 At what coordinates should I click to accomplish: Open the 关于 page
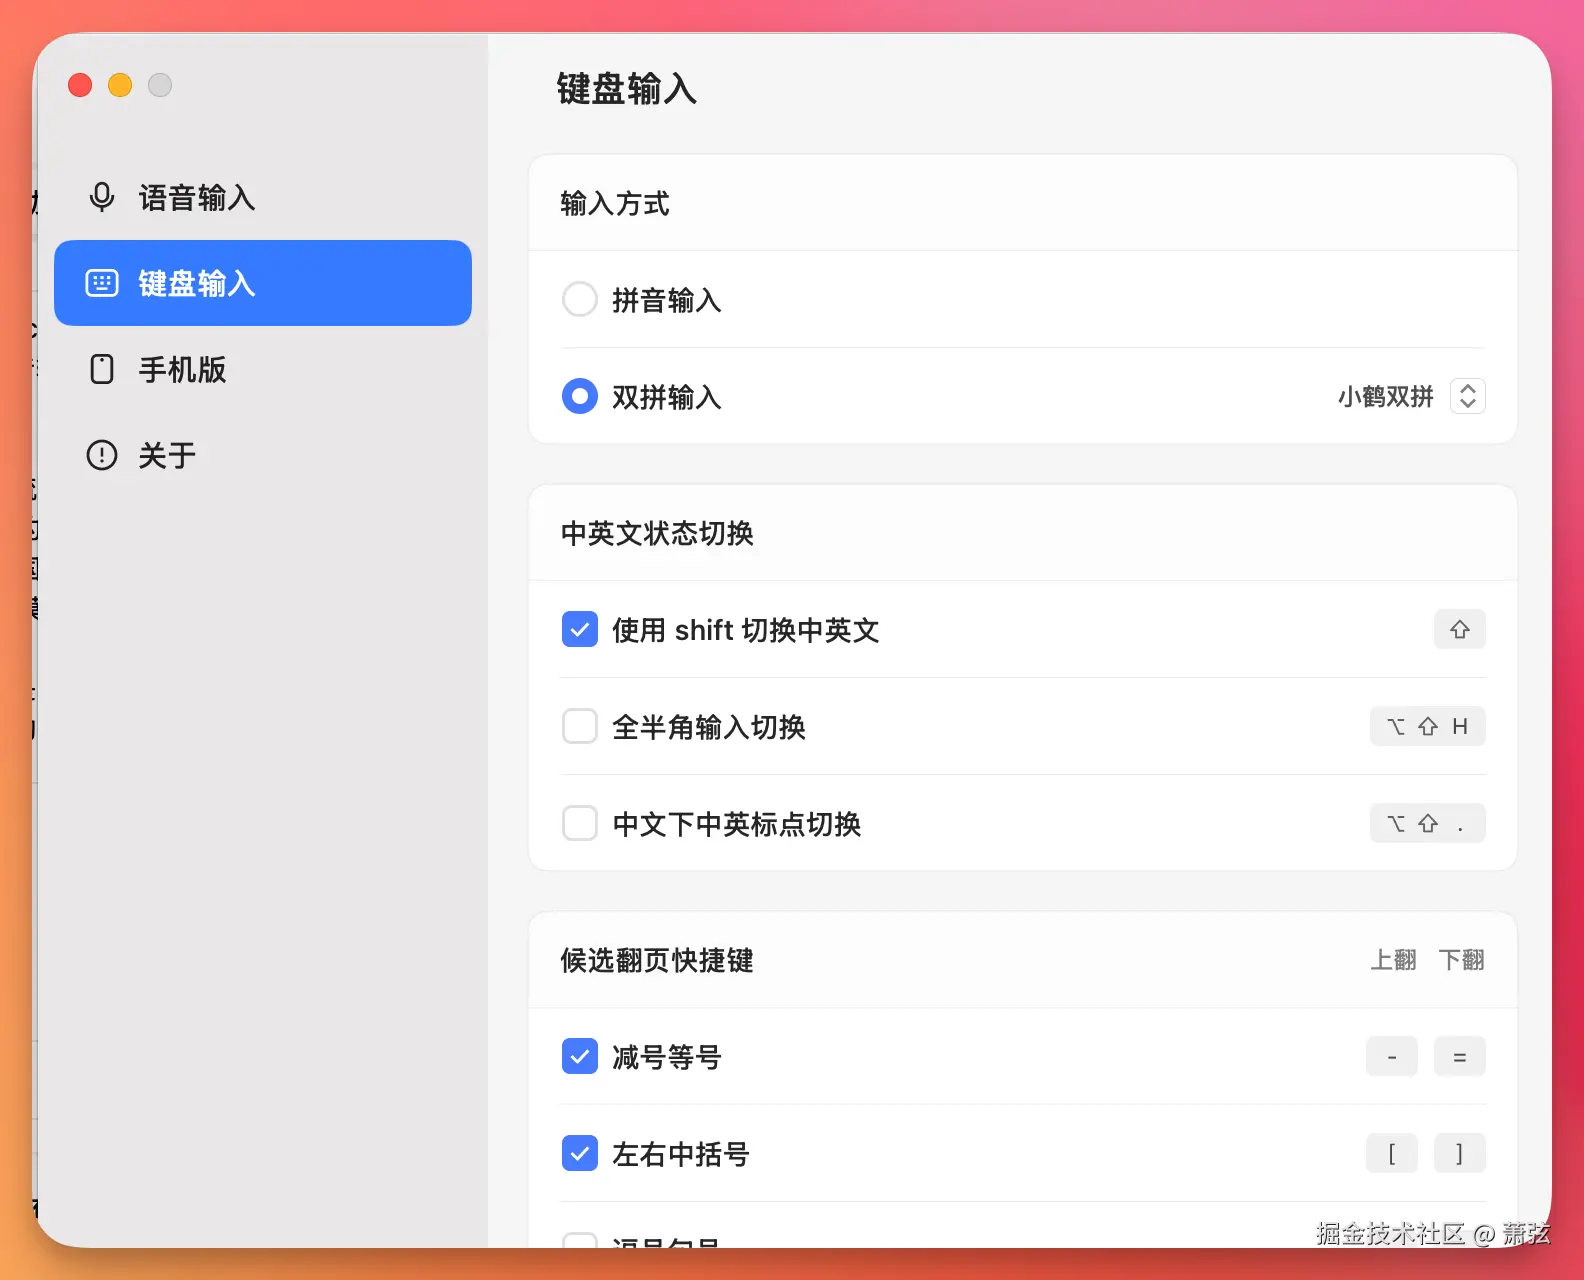coord(262,455)
